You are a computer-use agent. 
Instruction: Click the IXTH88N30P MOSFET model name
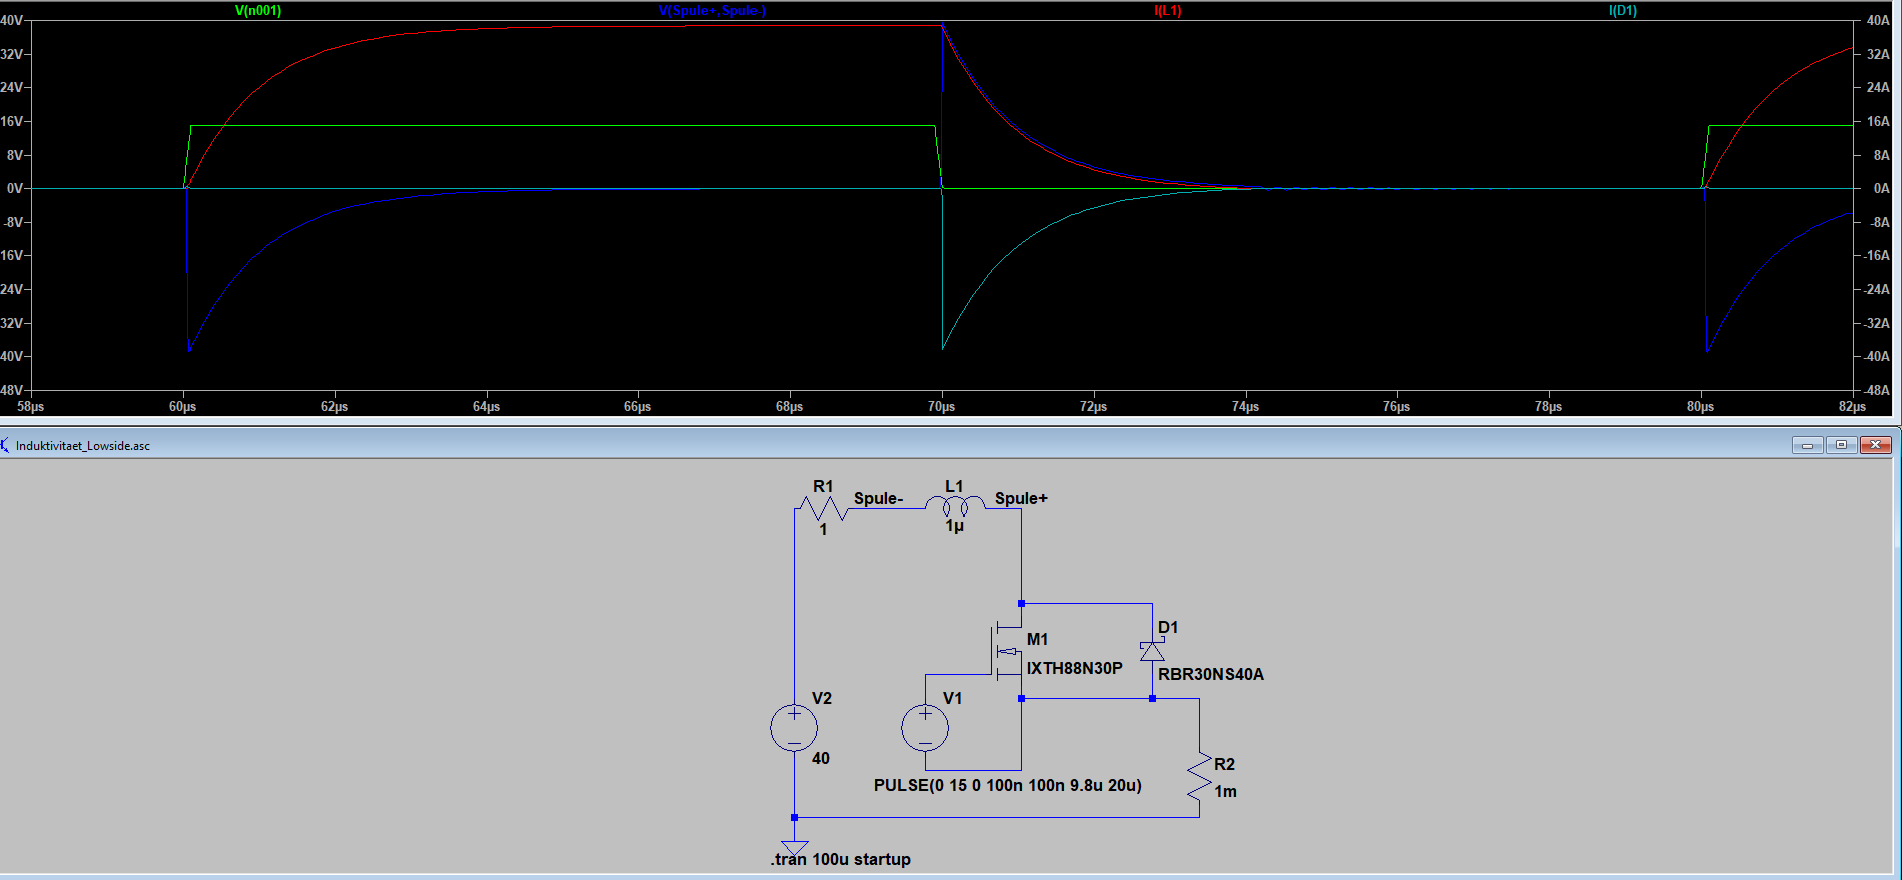(x=1075, y=668)
